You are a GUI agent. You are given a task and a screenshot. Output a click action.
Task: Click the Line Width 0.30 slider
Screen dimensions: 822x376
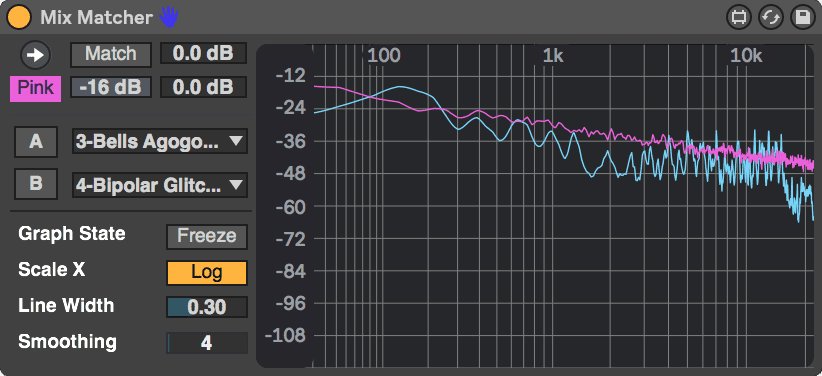coord(207,307)
